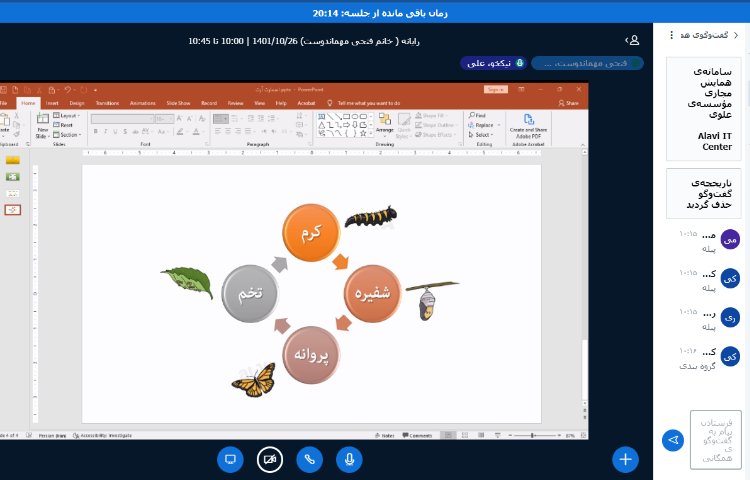Click the Find button in Editing group
The image size is (750, 480).
[478, 116]
